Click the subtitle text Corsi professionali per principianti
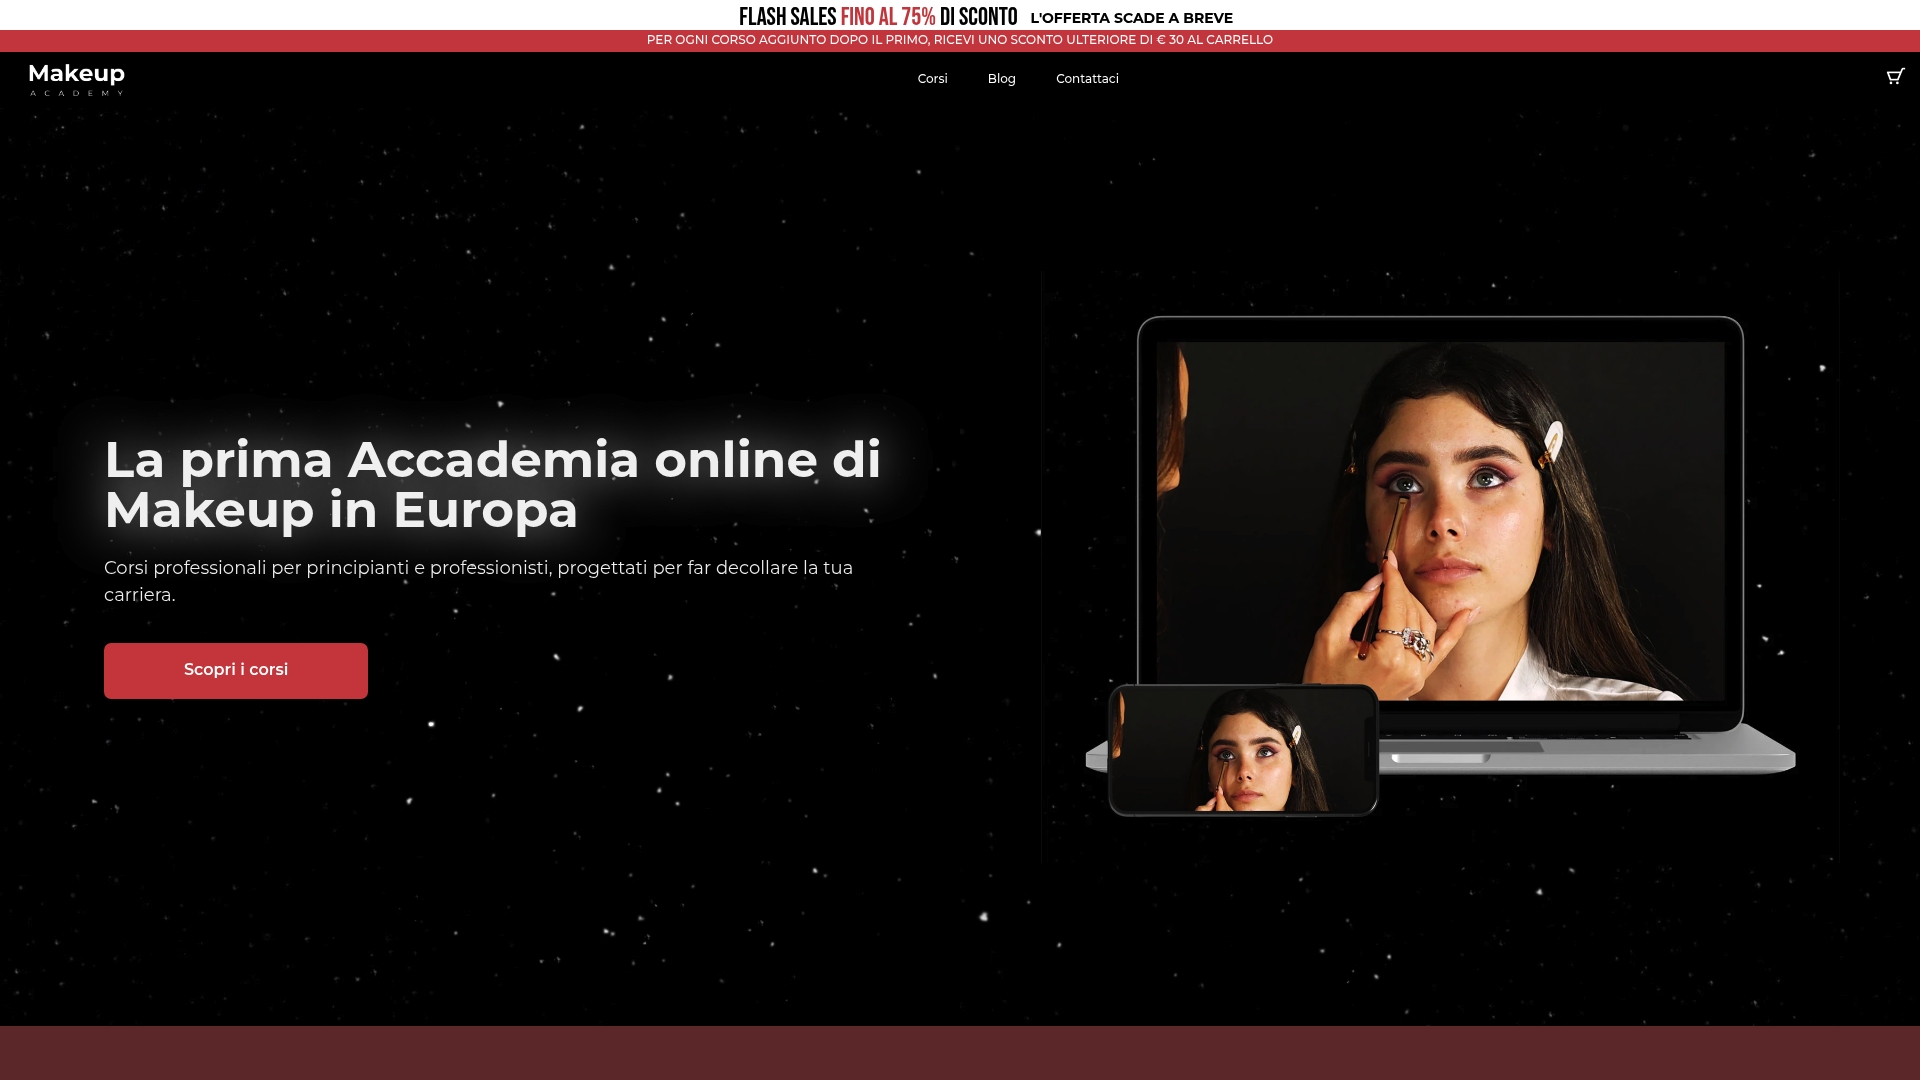 (478, 581)
